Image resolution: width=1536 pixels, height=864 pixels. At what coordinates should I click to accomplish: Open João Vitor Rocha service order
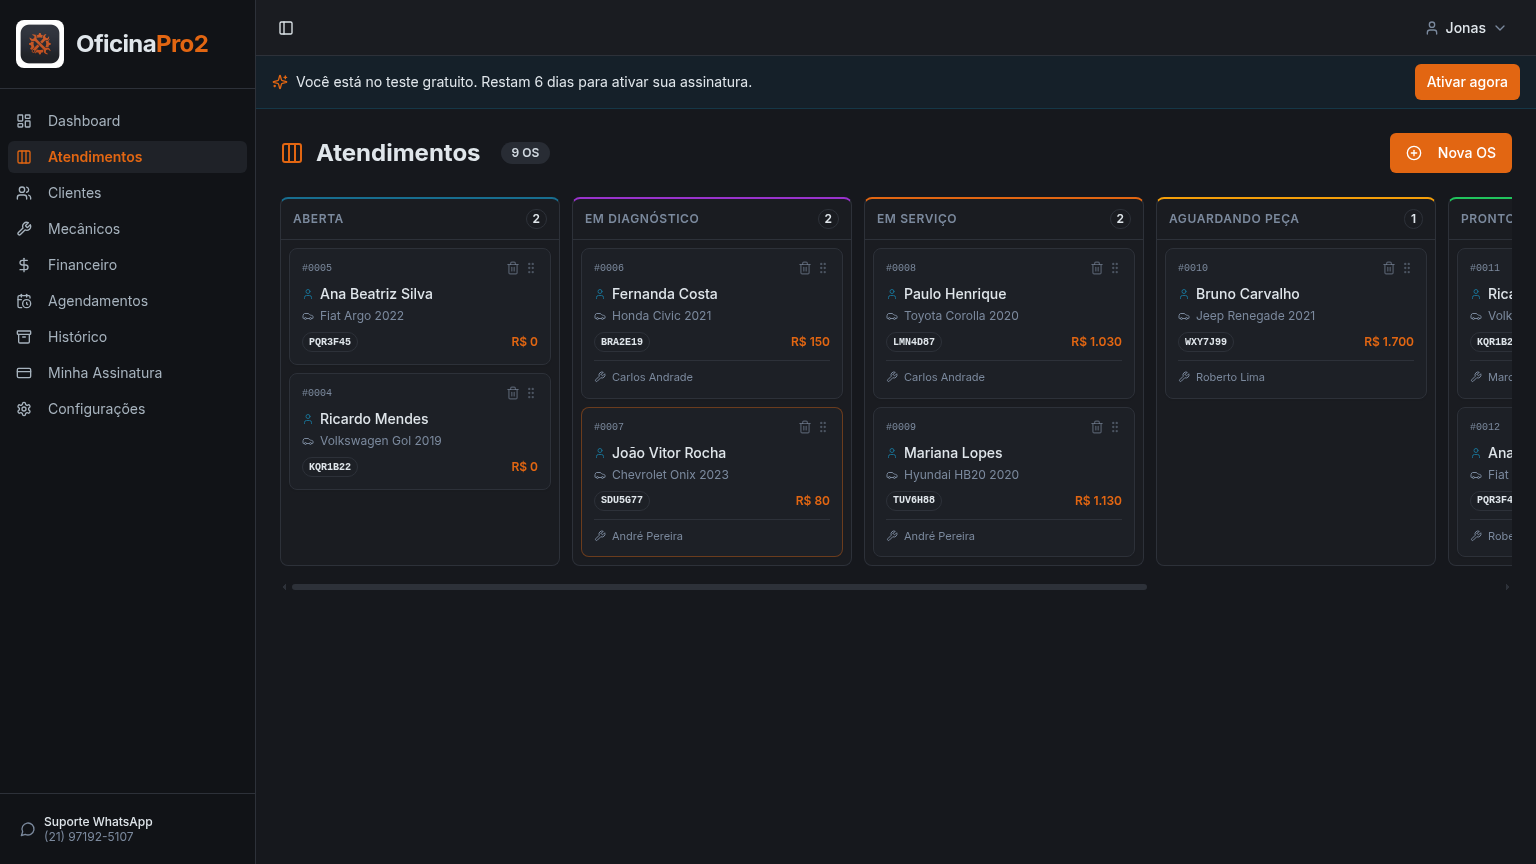pyautogui.click(x=712, y=482)
